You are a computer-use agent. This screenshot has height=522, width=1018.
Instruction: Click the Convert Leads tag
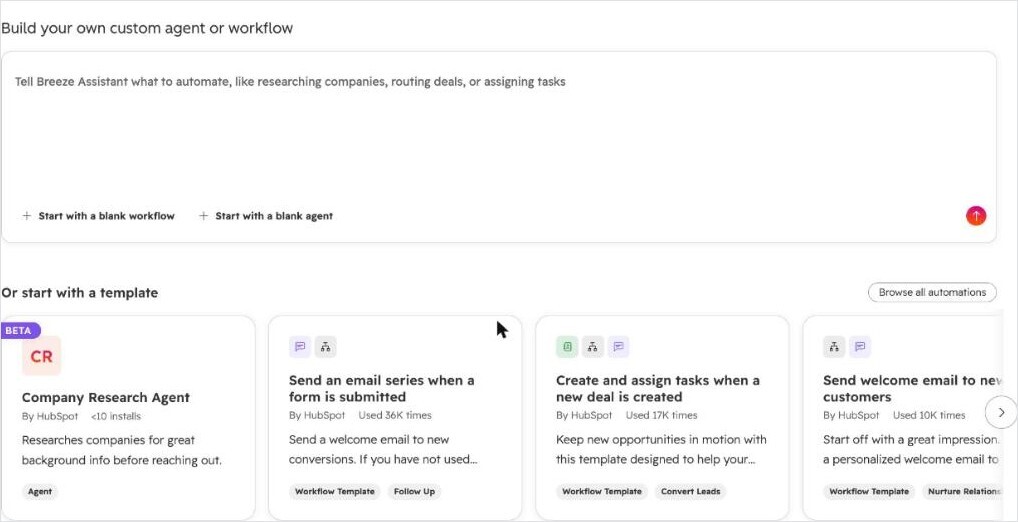coord(691,491)
